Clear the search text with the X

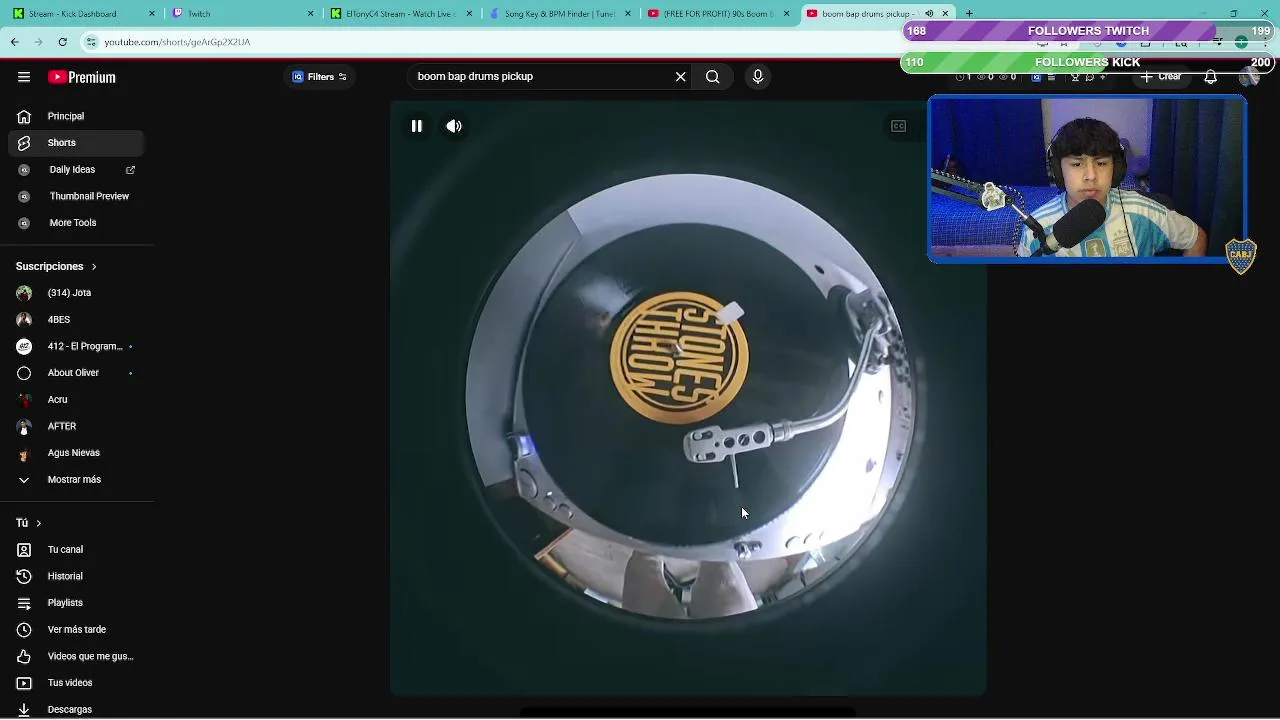pyautogui.click(x=681, y=76)
